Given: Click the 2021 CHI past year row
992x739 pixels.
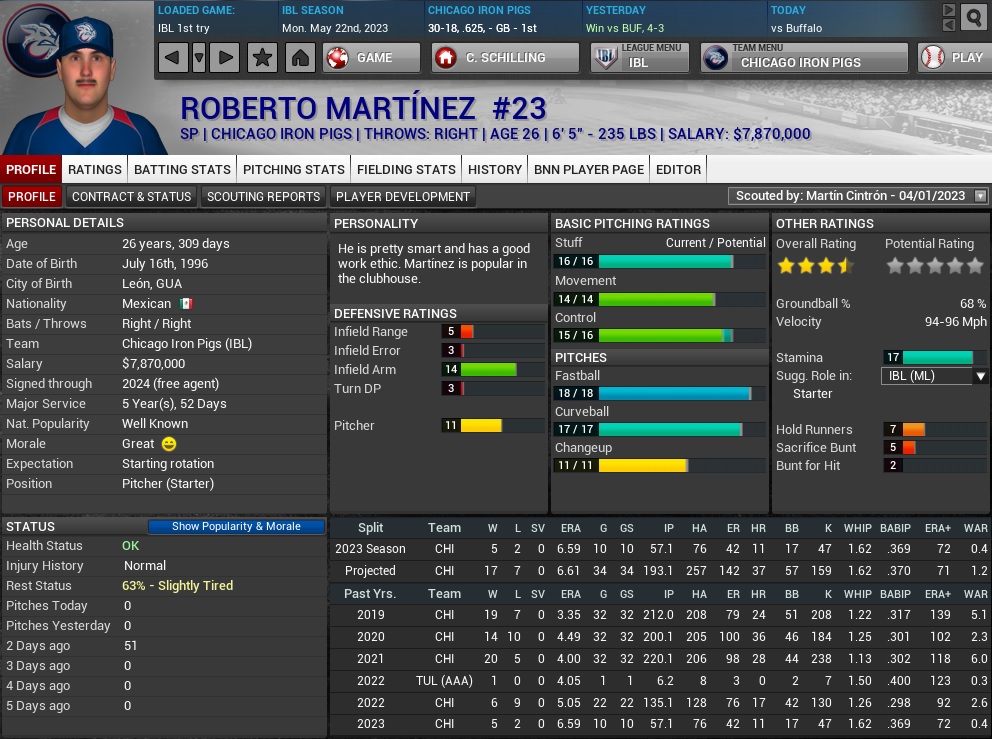Looking at the screenshot, I should tap(660, 659).
